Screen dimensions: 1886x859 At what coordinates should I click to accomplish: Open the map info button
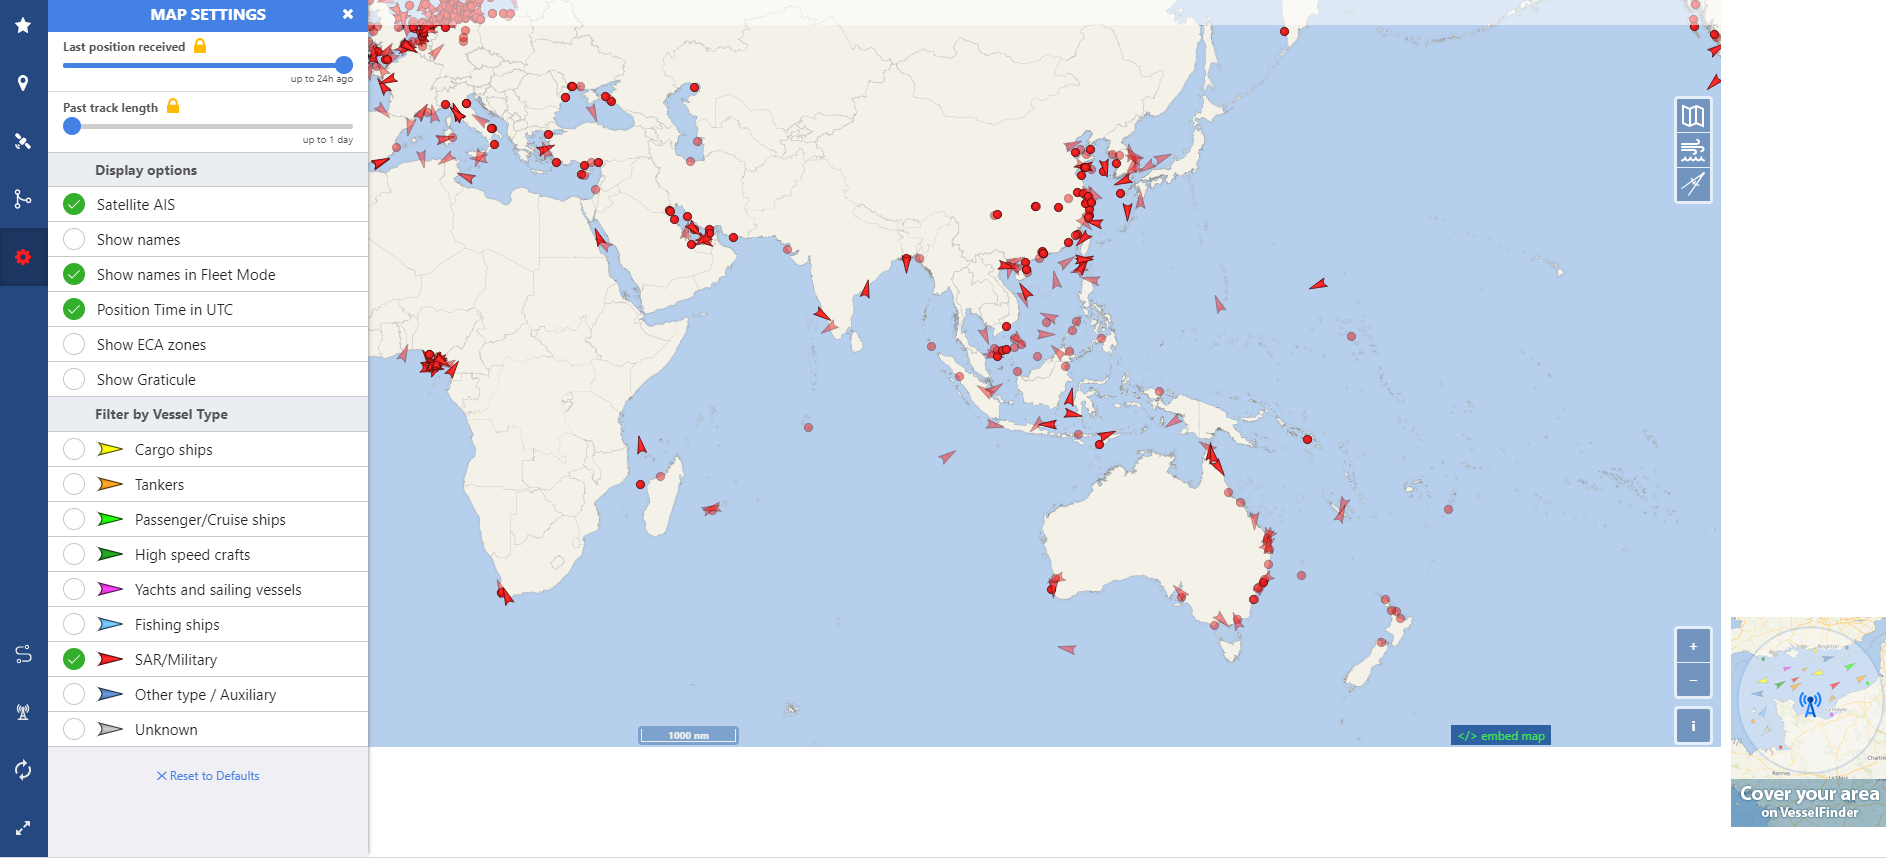[x=1693, y=726]
